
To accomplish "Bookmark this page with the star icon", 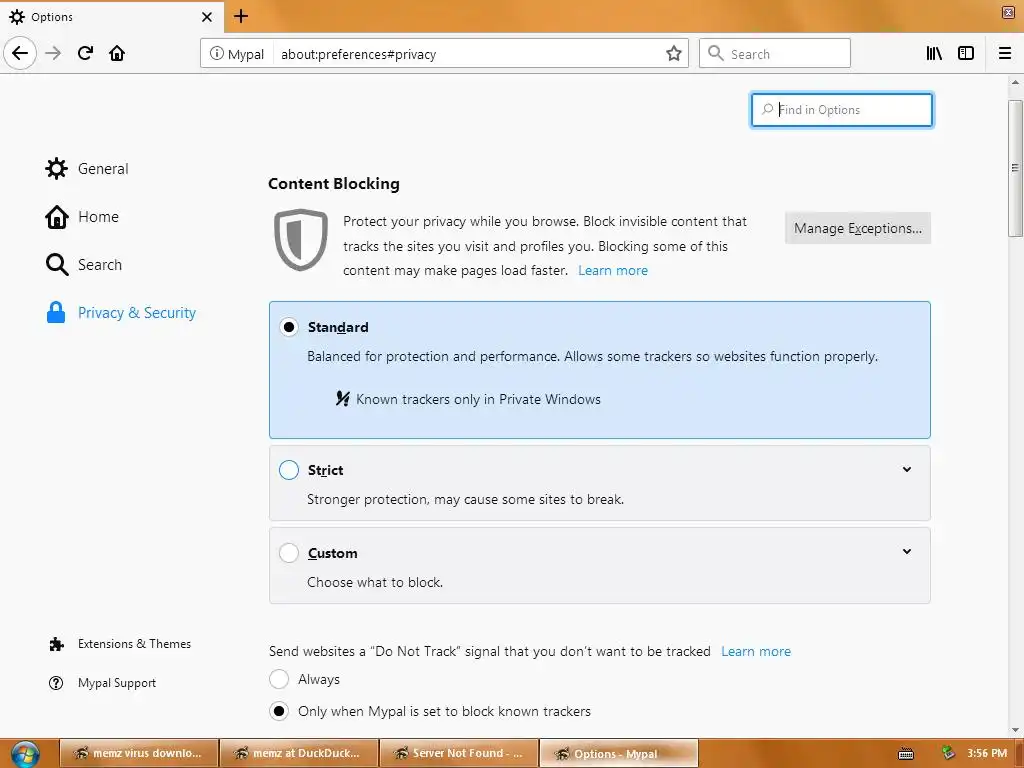I will pos(673,54).
